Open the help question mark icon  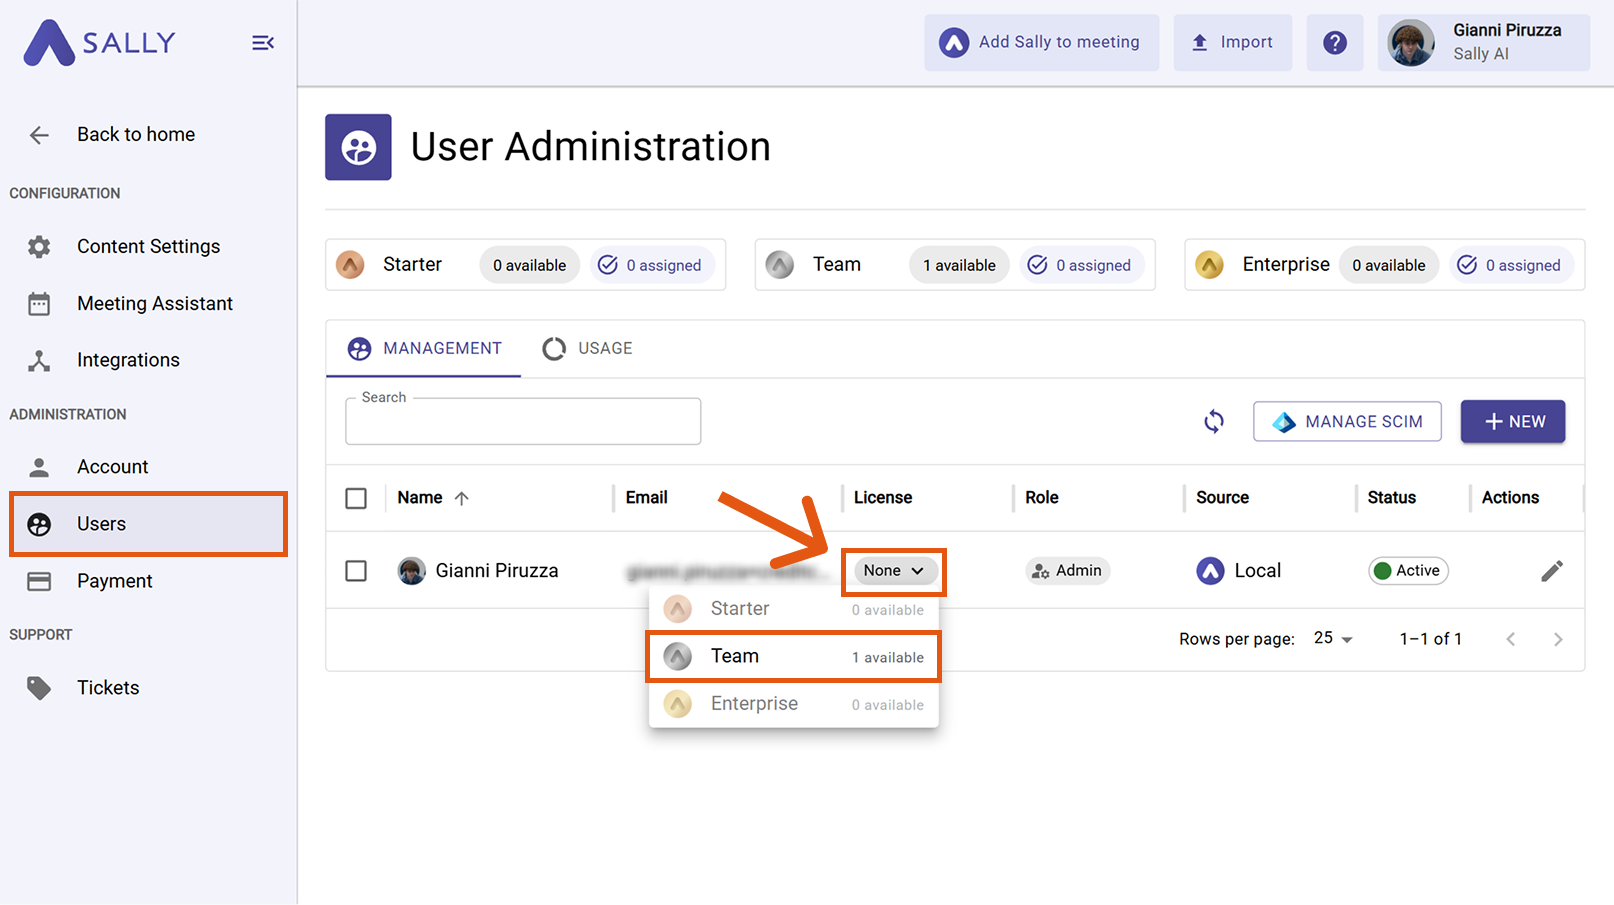click(x=1335, y=42)
